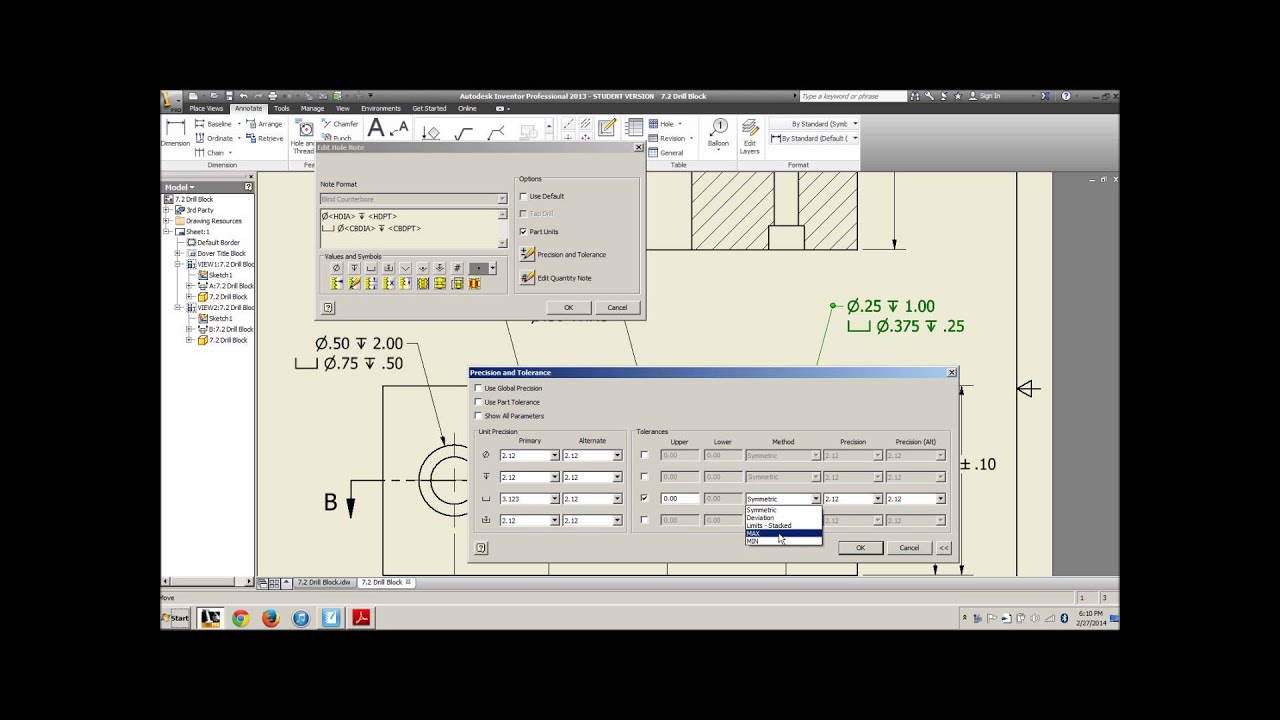
Task: Select the Text tool with large A
Action: tap(376, 128)
